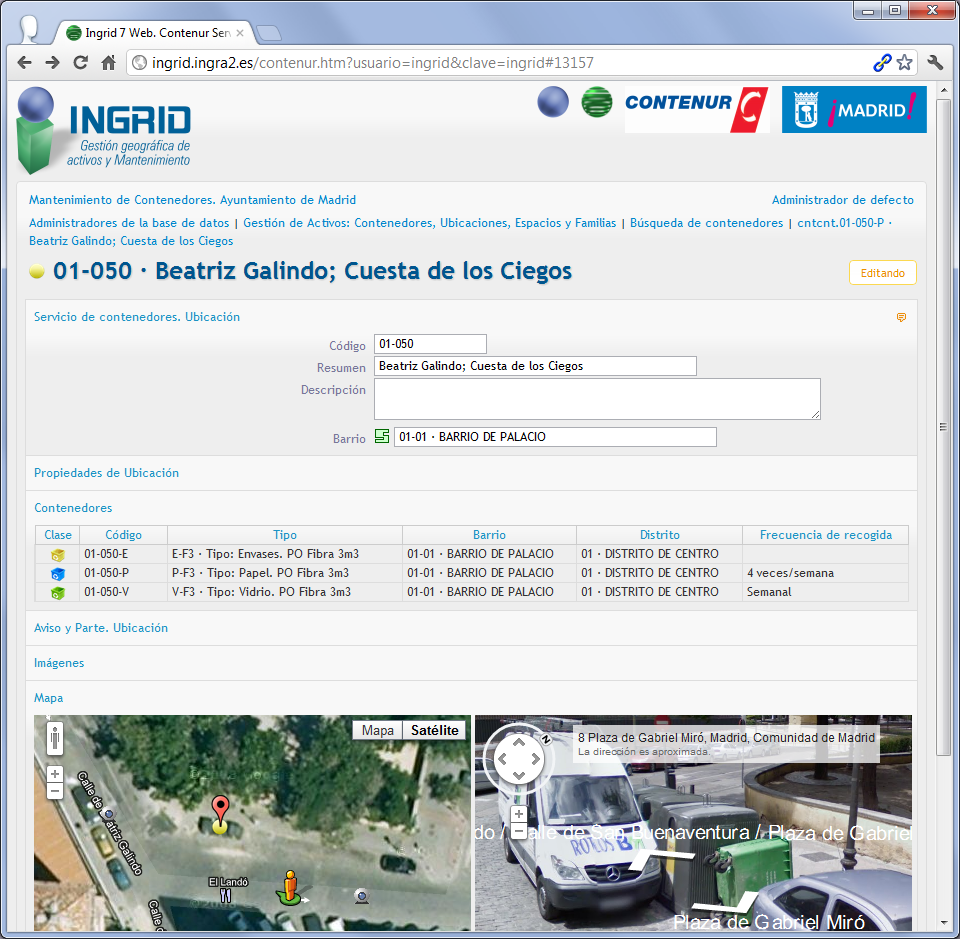Bookmark the page with the star icon
The image size is (960, 939).
[904, 62]
